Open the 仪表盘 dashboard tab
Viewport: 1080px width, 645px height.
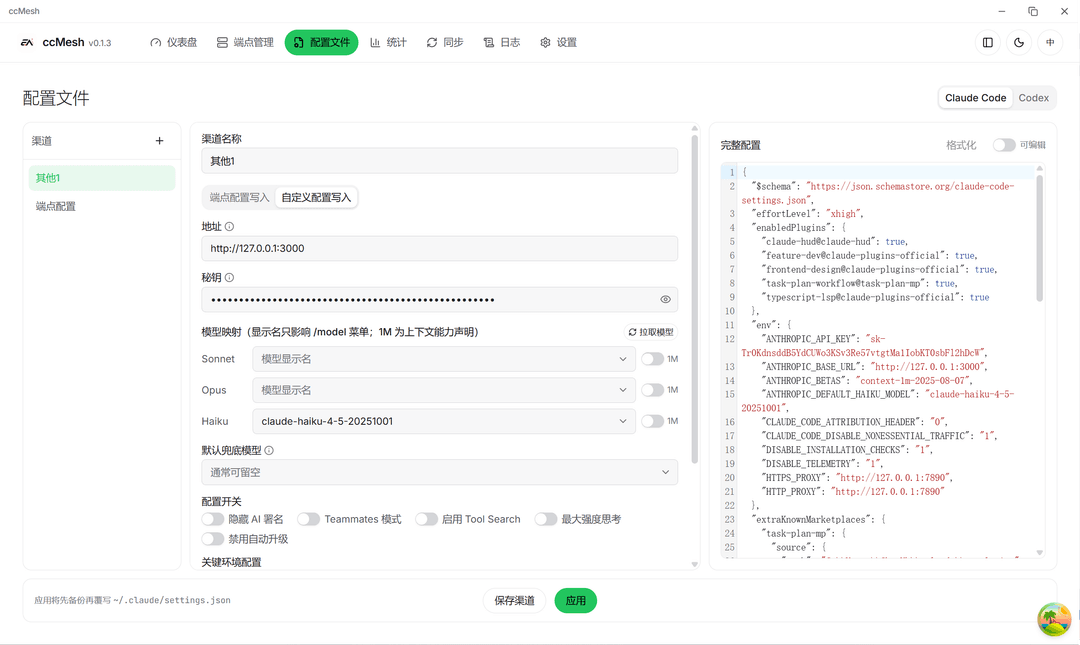point(174,43)
